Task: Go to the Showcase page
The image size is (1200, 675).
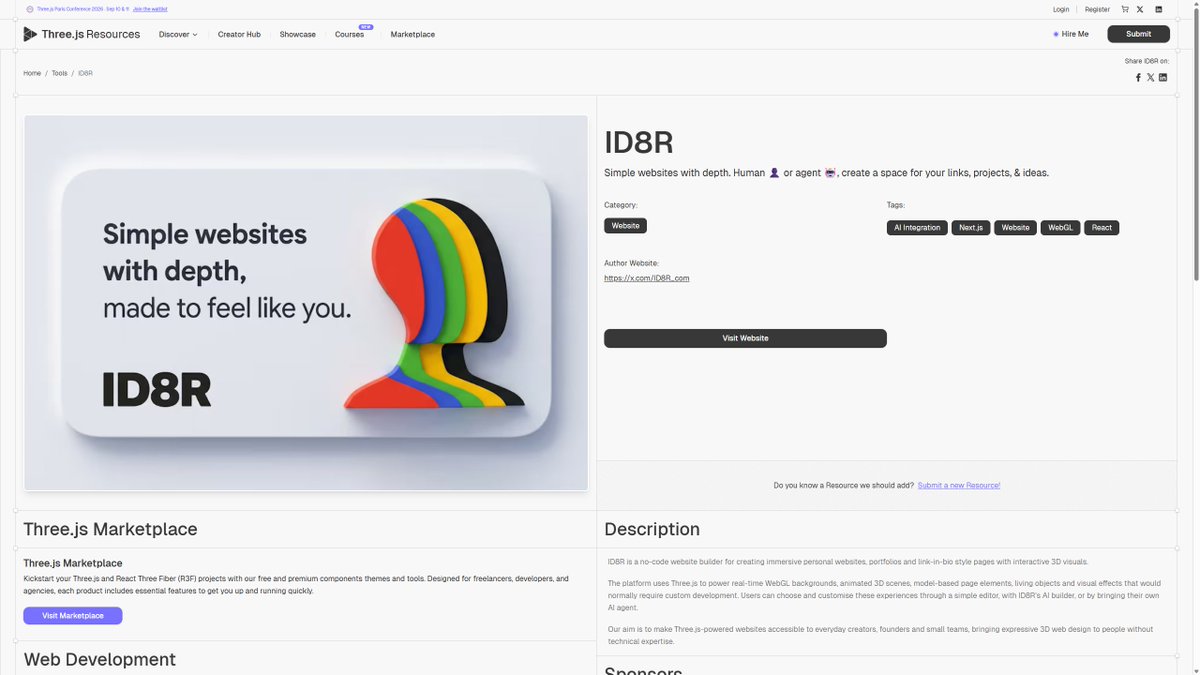Action: (x=297, y=34)
